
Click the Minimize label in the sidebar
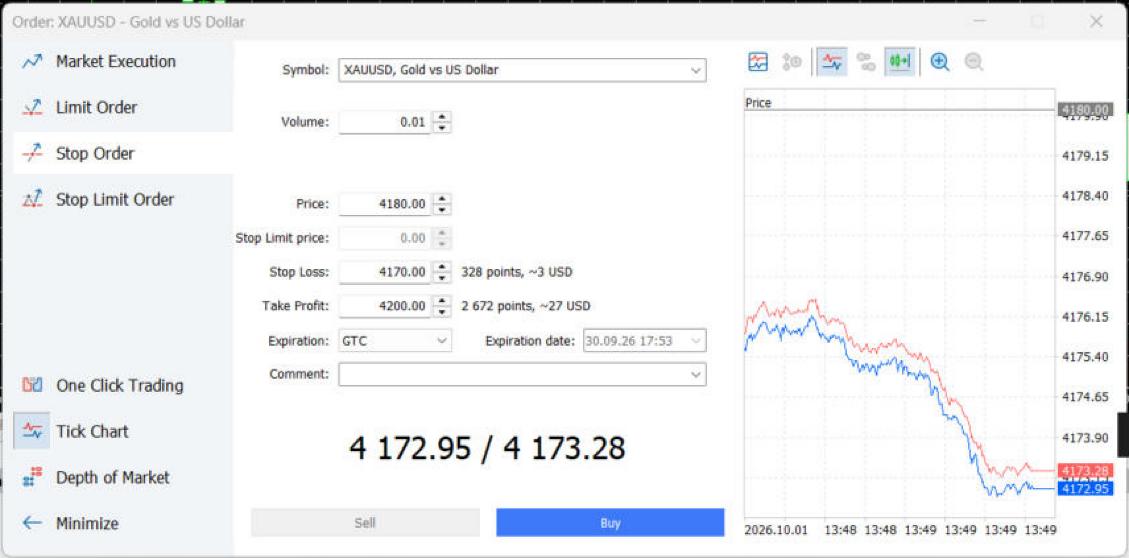pyautogui.click(x=87, y=523)
